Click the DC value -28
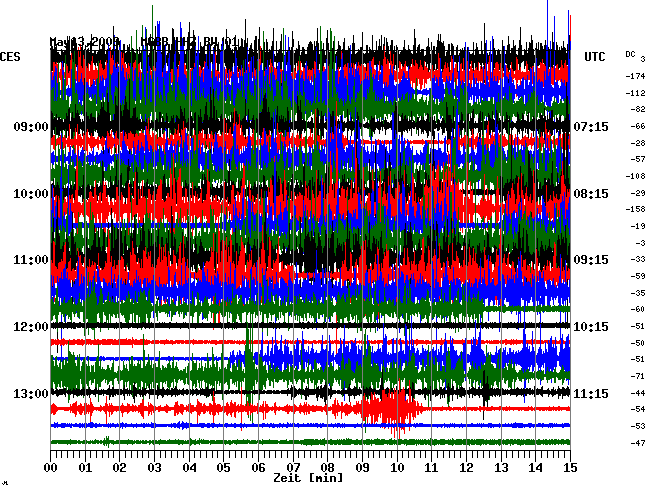The width and height of the screenshot is (650, 494). 638,143
